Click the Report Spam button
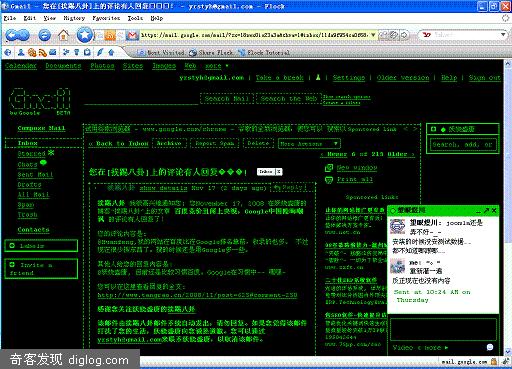512x369 pixels. [x=215, y=143]
